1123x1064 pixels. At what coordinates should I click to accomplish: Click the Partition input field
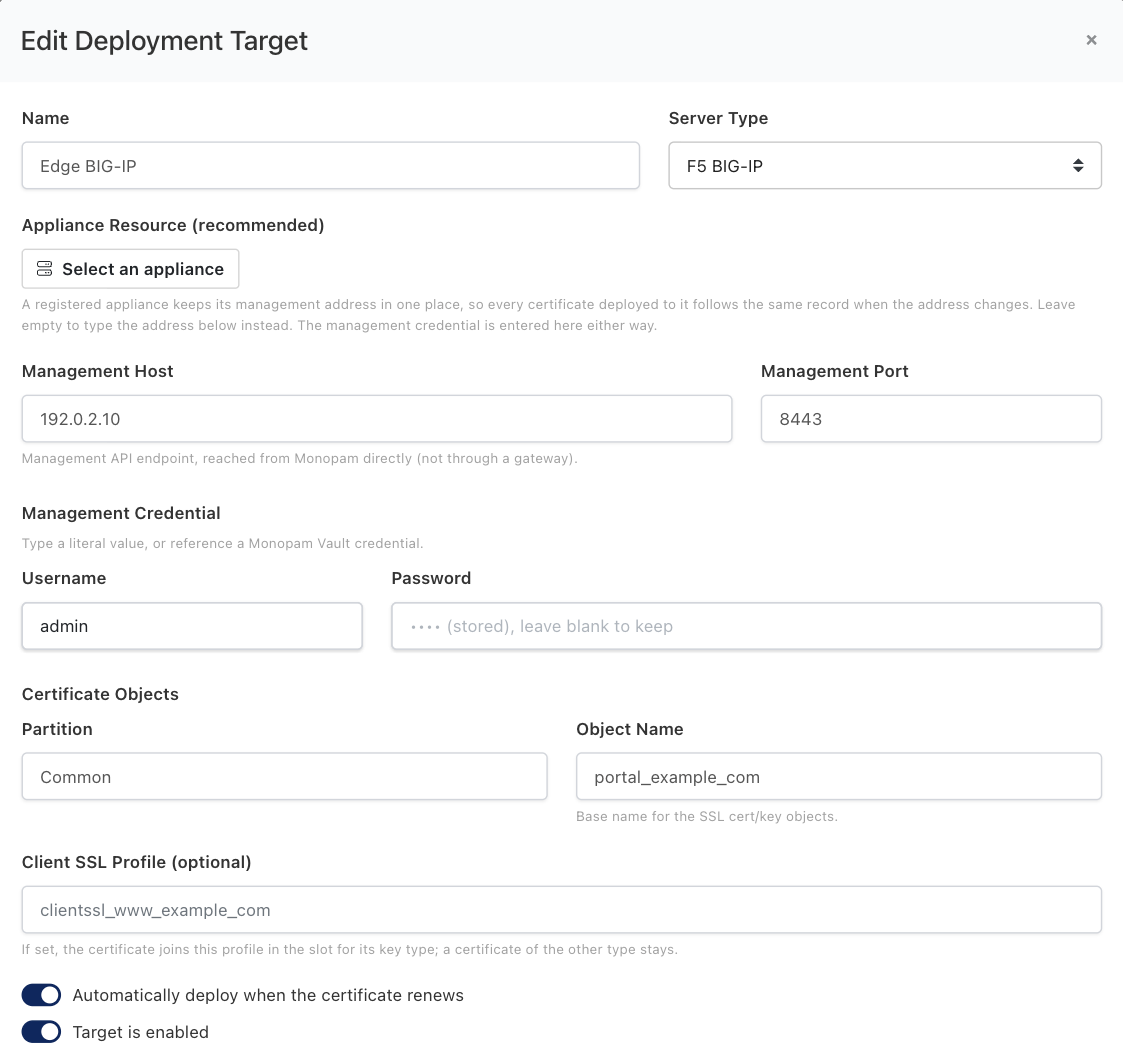pos(284,776)
